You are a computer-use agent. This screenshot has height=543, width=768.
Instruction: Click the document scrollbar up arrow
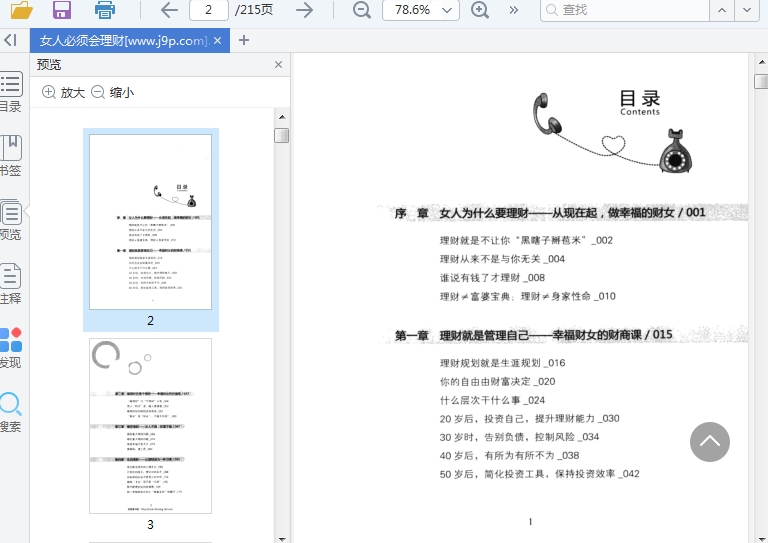point(762,62)
